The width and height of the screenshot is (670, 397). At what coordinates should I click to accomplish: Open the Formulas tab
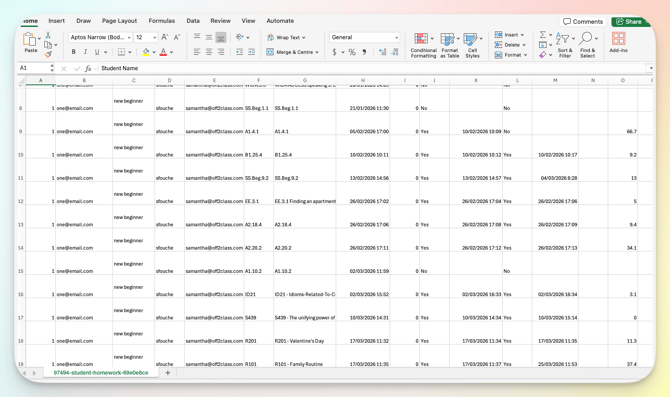162,21
